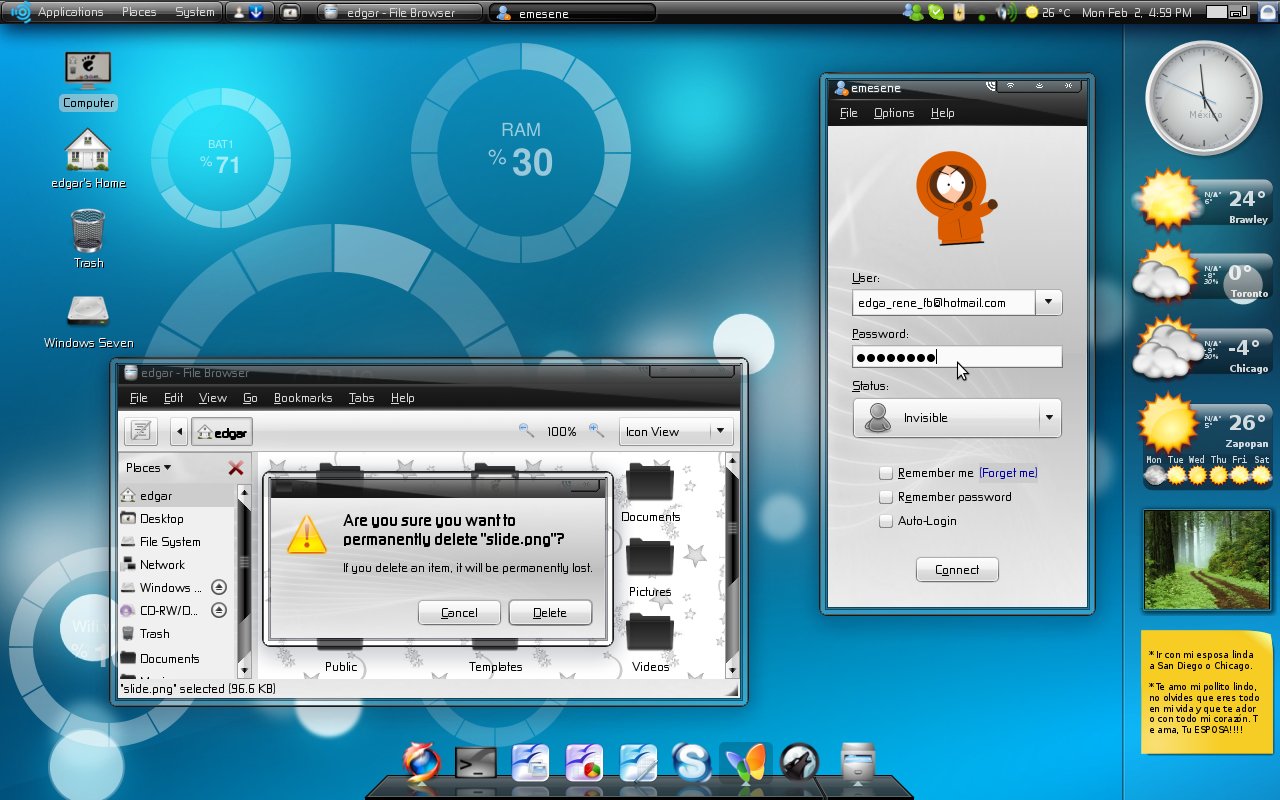
Task: Confirm Delete of slide.png
Action: (550, 613)
